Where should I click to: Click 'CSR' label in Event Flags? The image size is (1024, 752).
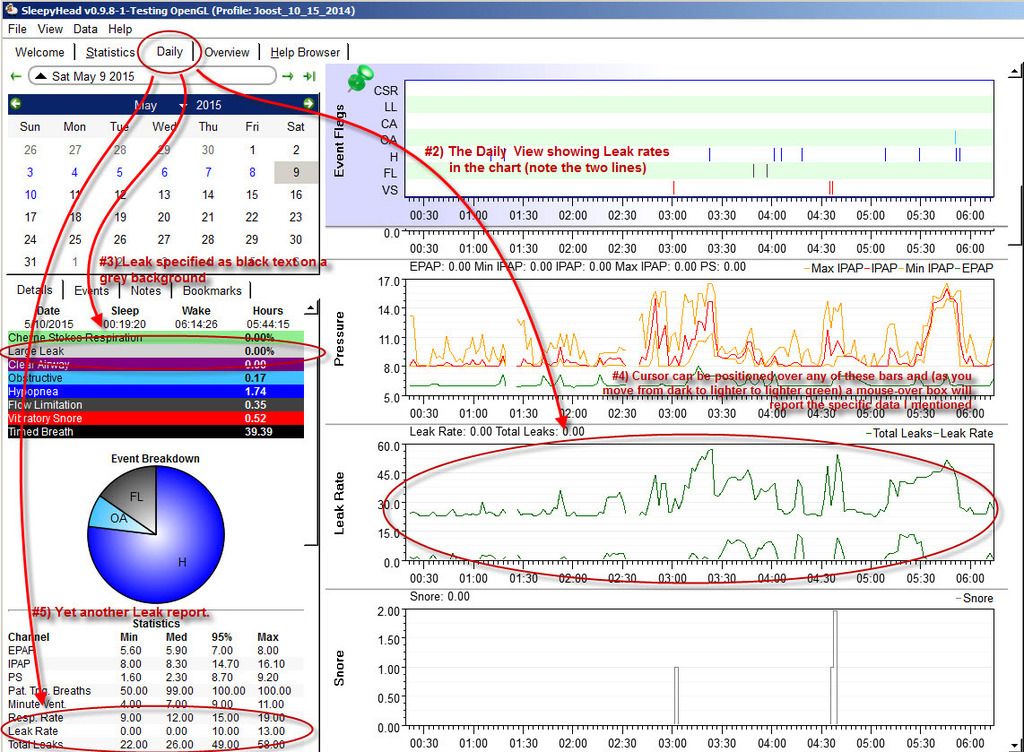coord(385,91)
